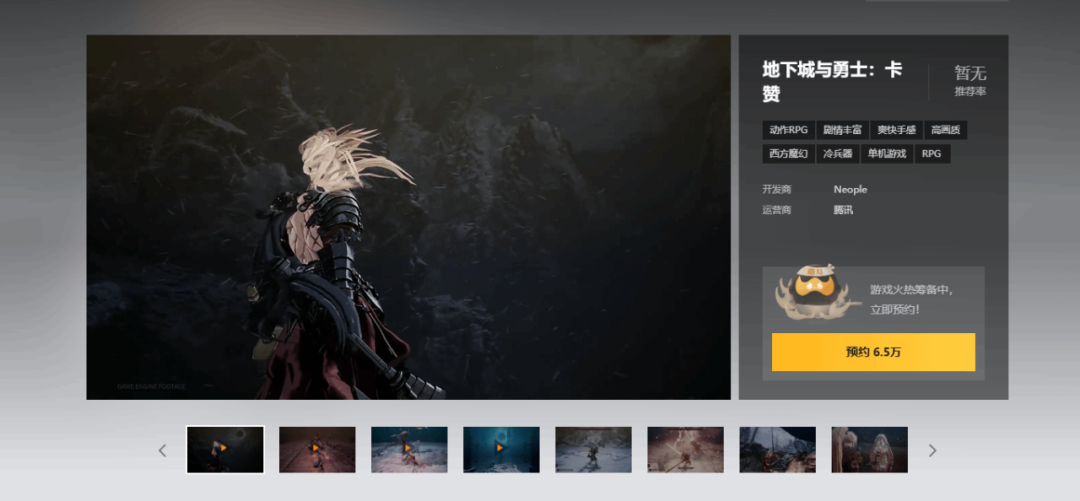This screenshot has height=501, width=1080.
Task: Click the 运营商 label
Action: [x=777, y=210]
